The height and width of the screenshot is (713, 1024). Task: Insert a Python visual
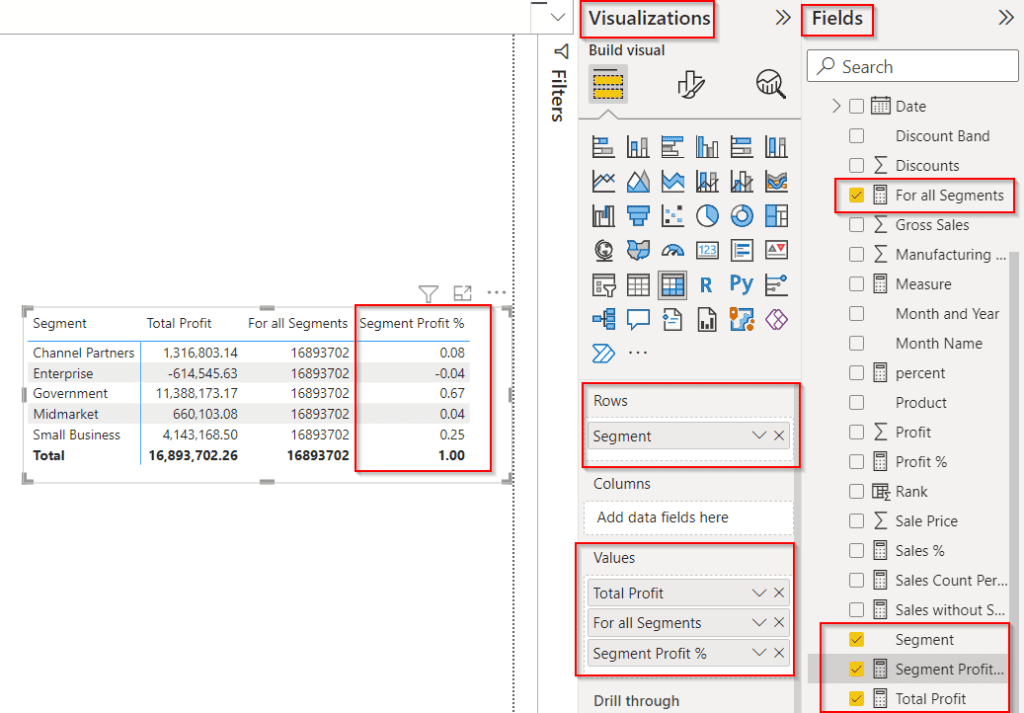pyautogui.click(x=741, y=285)
